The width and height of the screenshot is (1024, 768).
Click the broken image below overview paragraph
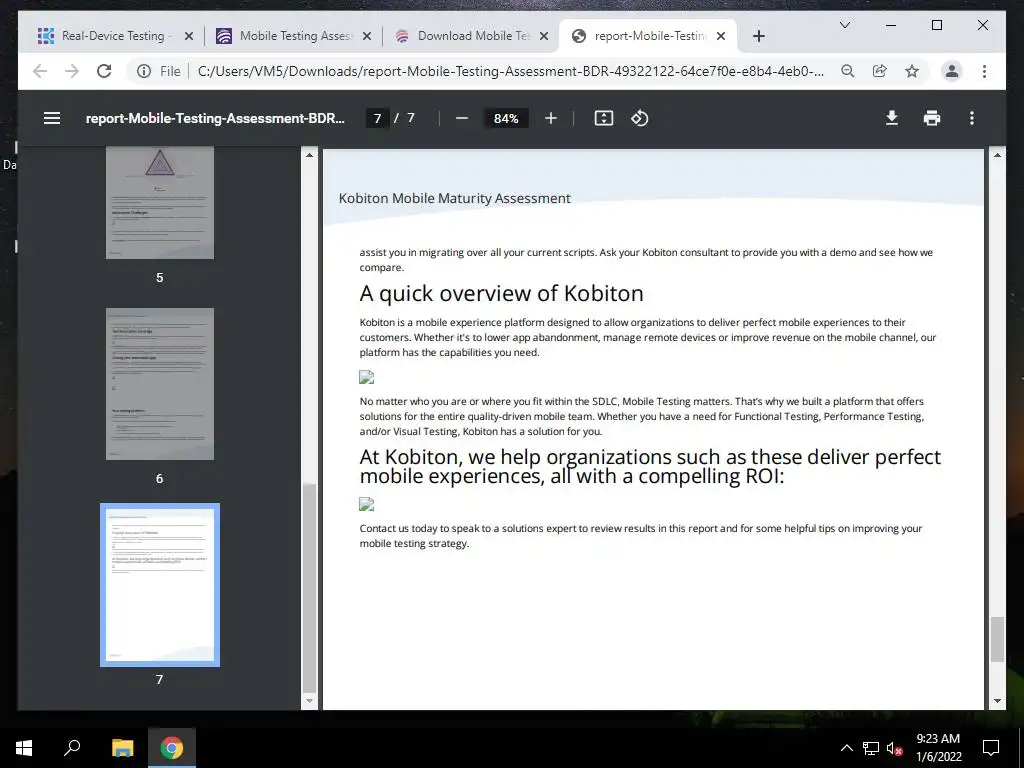[x=366, y=377]
